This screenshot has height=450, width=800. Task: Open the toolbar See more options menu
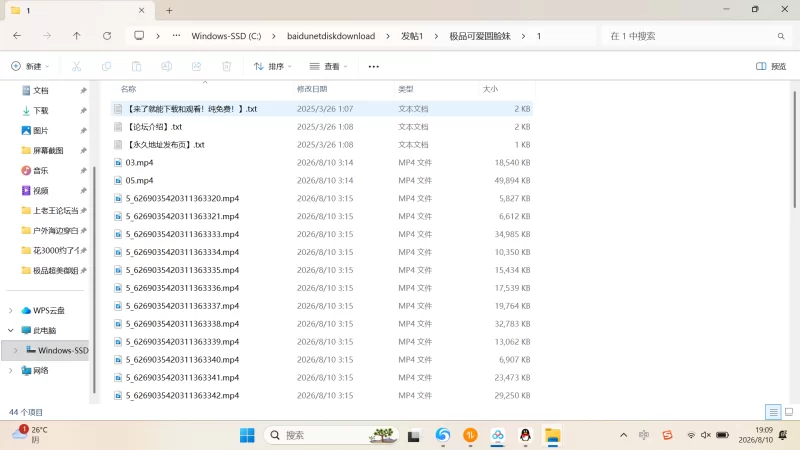373,66
